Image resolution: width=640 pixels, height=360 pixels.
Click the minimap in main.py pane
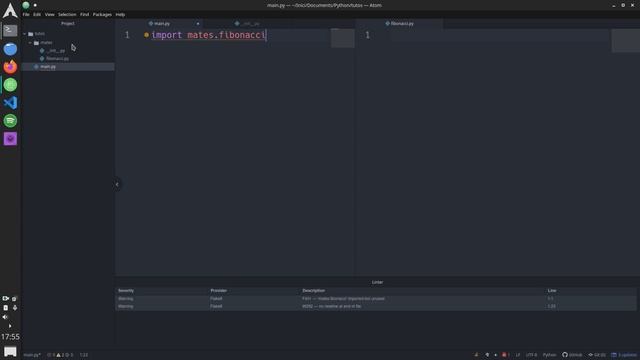(342, 38)
